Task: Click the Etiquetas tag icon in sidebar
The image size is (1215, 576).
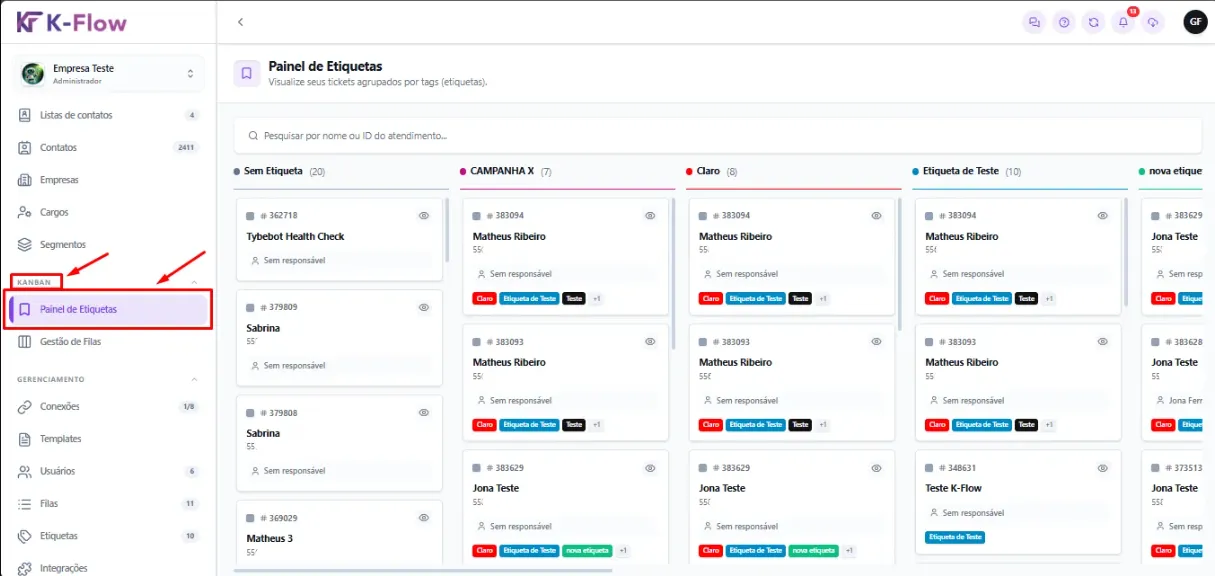Action: [25, 536]
